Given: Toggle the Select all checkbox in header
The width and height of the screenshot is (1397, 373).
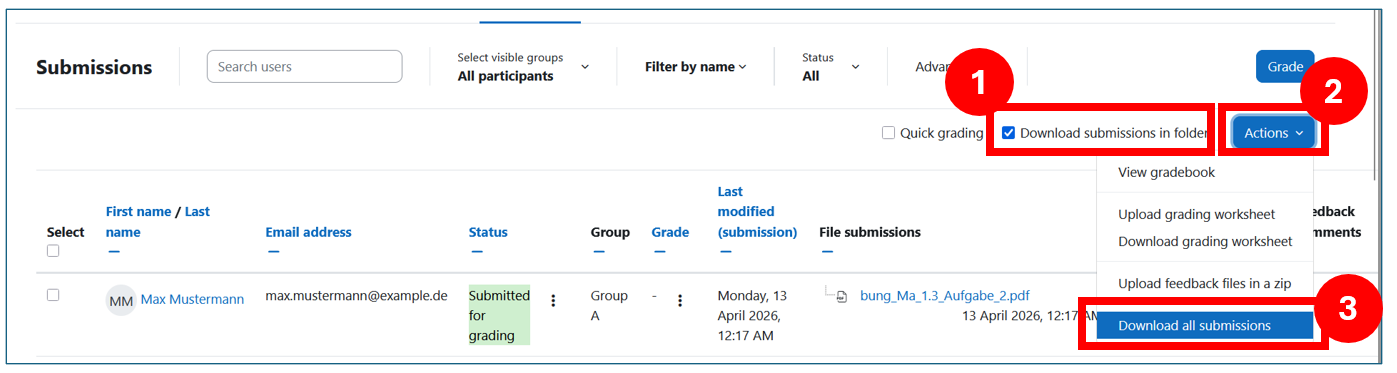Looking at the screenshot, I should pyautogui.click(x=53, y=251).
